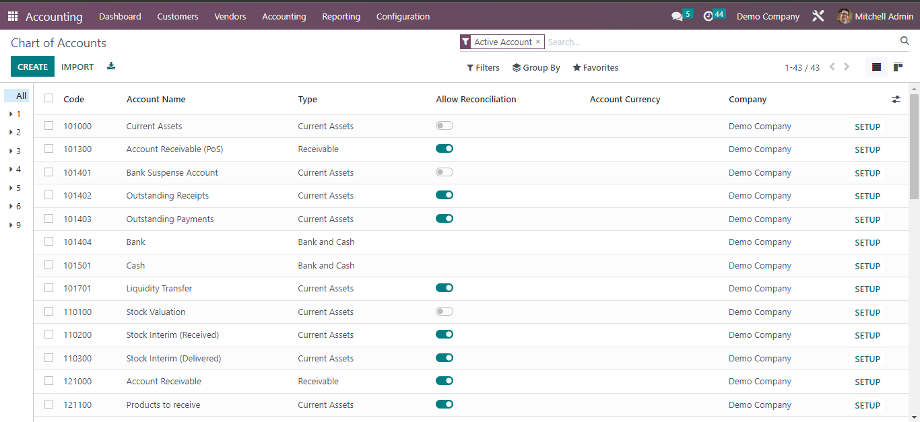Viewport: 920px width, 422px height.
Task: Tick the checkbox for Bank account 101404
Action: [49, 242]
